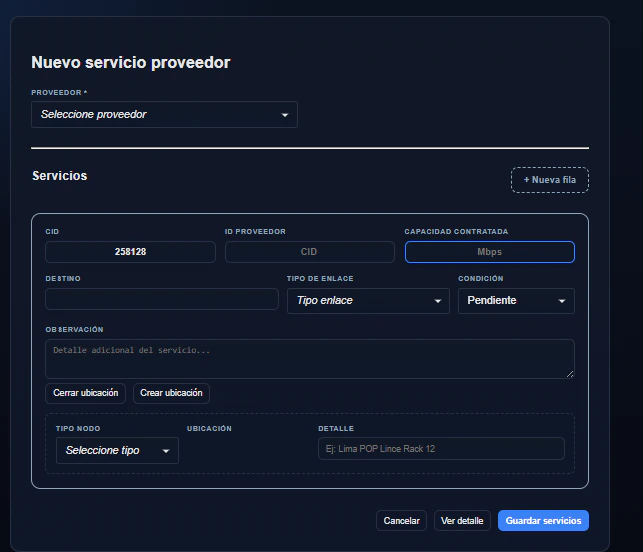643x552 pixels.
Task: Open the Seleccione tipo node dropdown
Action: pyautogui.click(x=117, y=450)
